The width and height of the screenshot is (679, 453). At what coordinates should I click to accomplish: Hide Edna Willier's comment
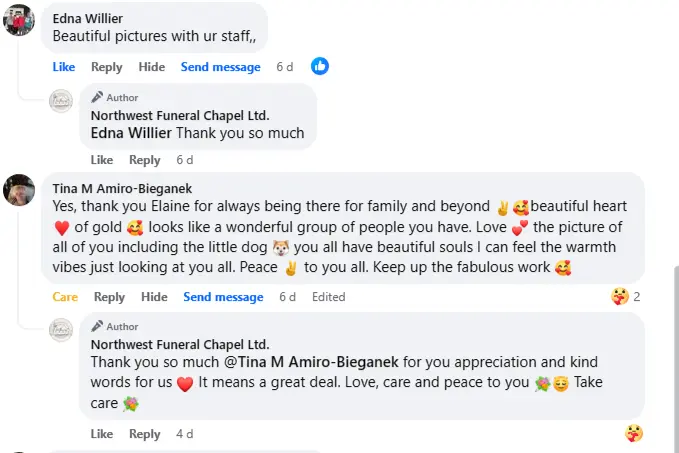tap(152, 67)
